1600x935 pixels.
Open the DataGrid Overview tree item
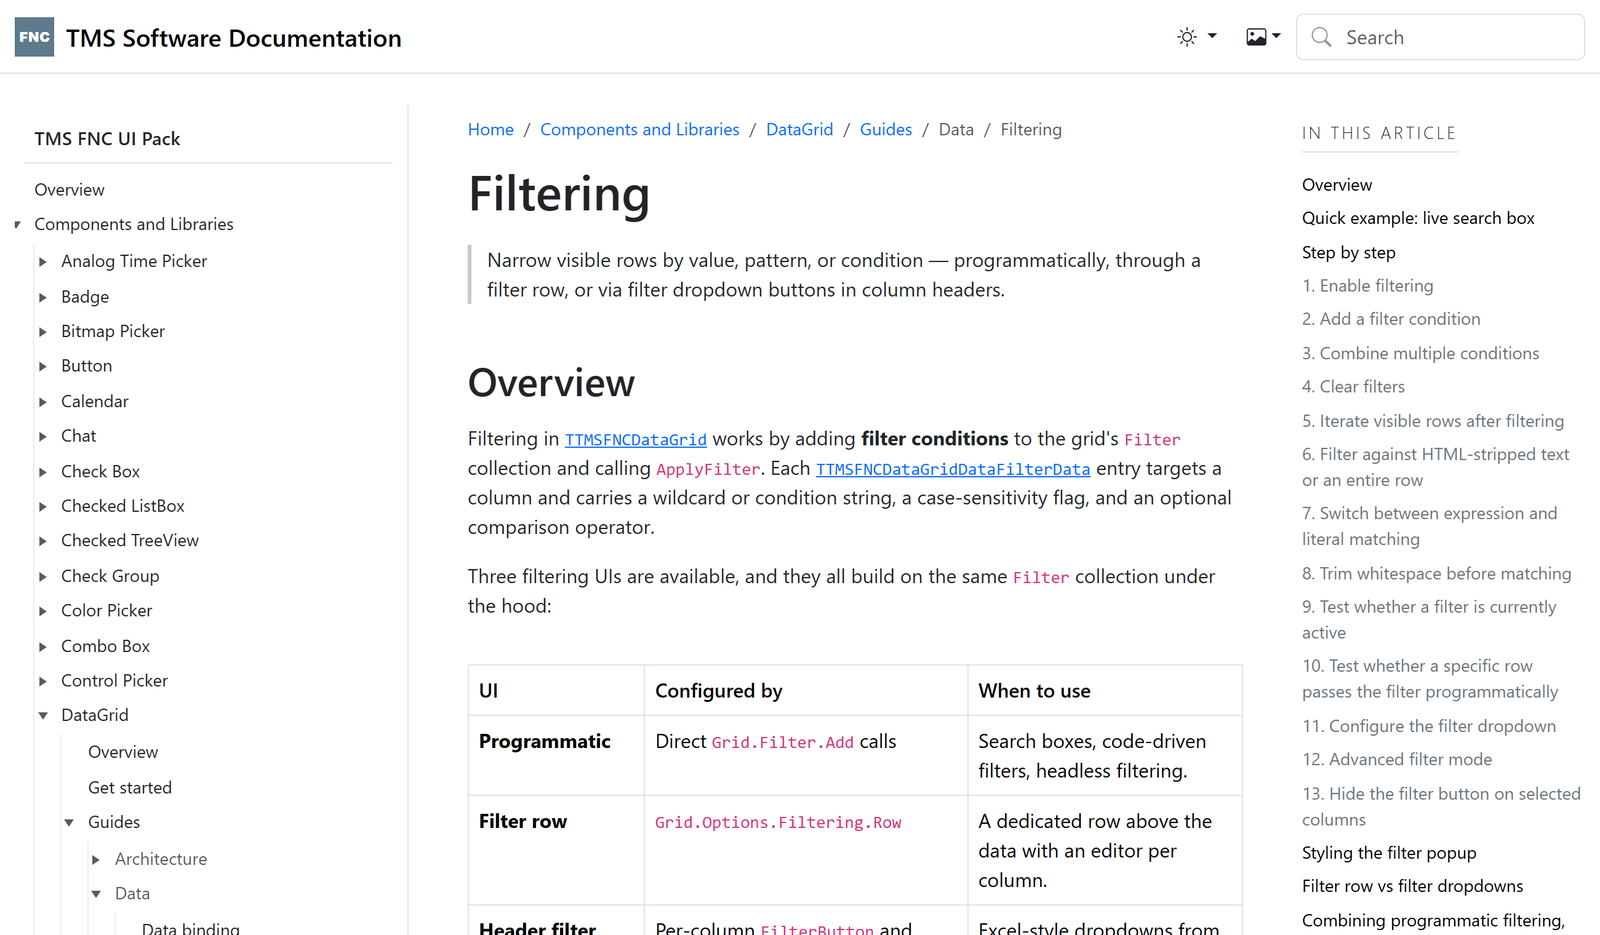[123, 751]
